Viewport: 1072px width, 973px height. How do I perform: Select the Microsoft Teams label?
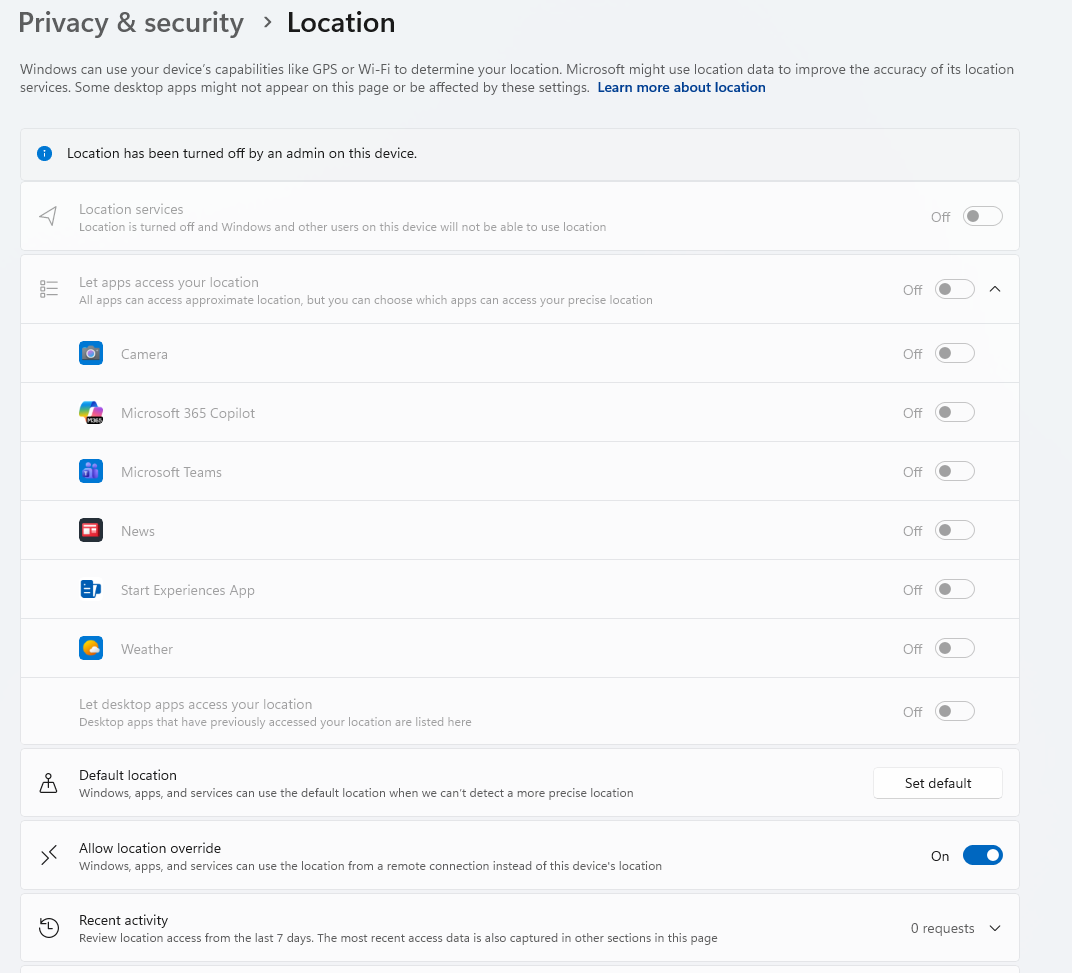point(171,472)
